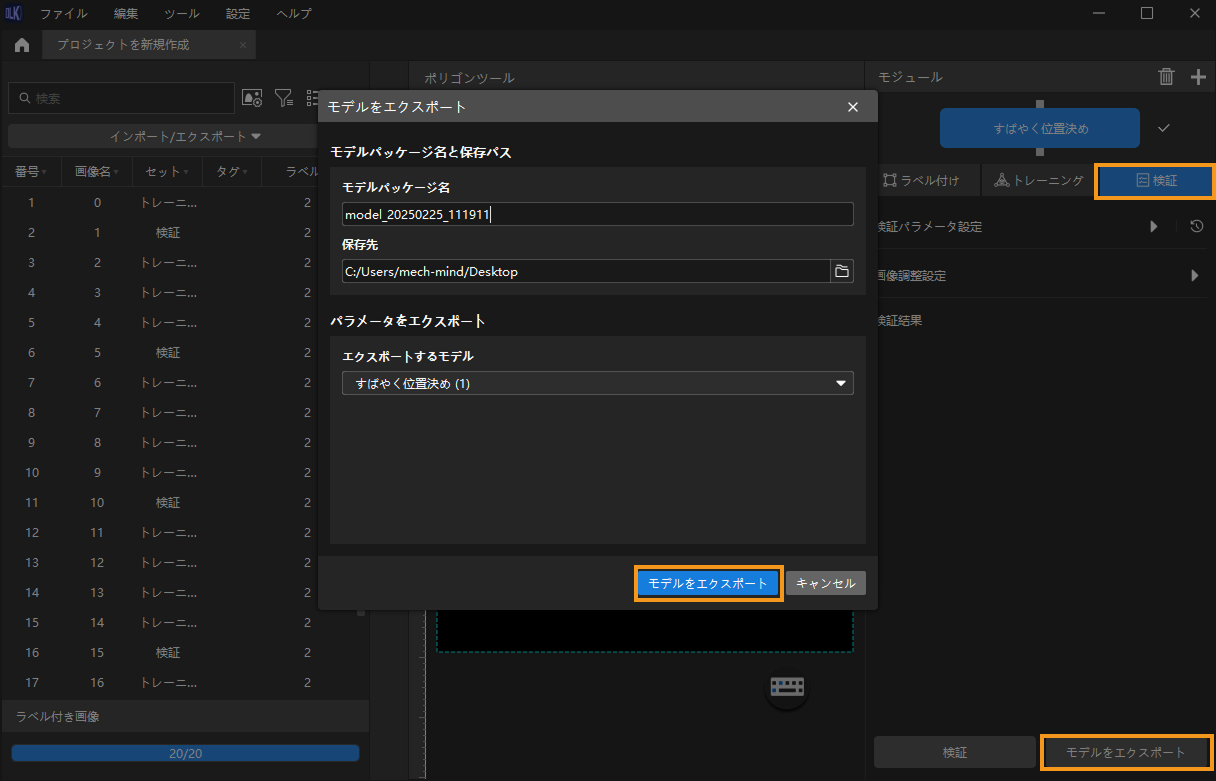Expand the 画像調整設定 section arrow

coord(1194,276)
